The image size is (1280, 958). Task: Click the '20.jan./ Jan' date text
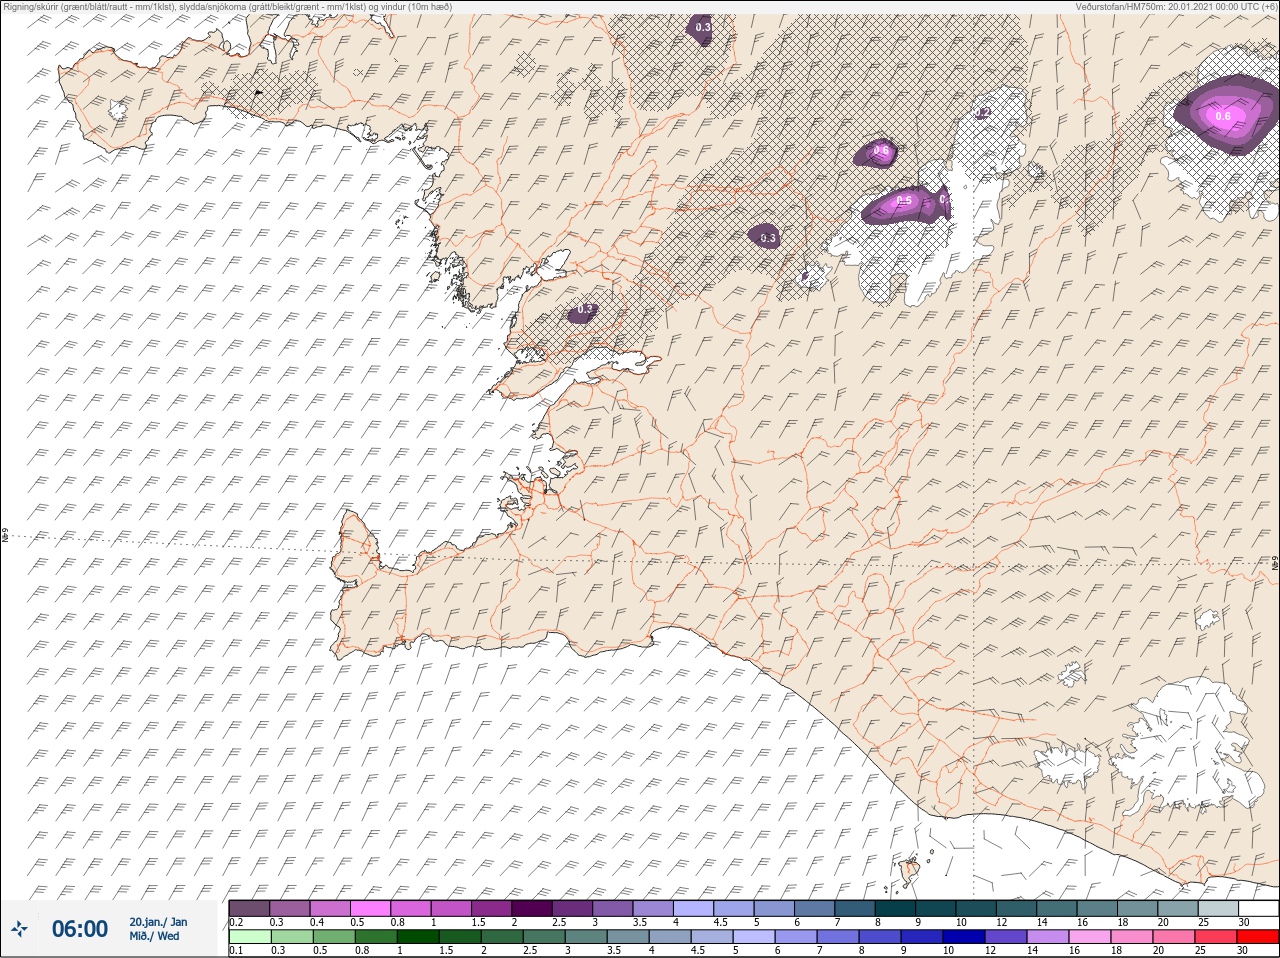[x=158, y=922]
